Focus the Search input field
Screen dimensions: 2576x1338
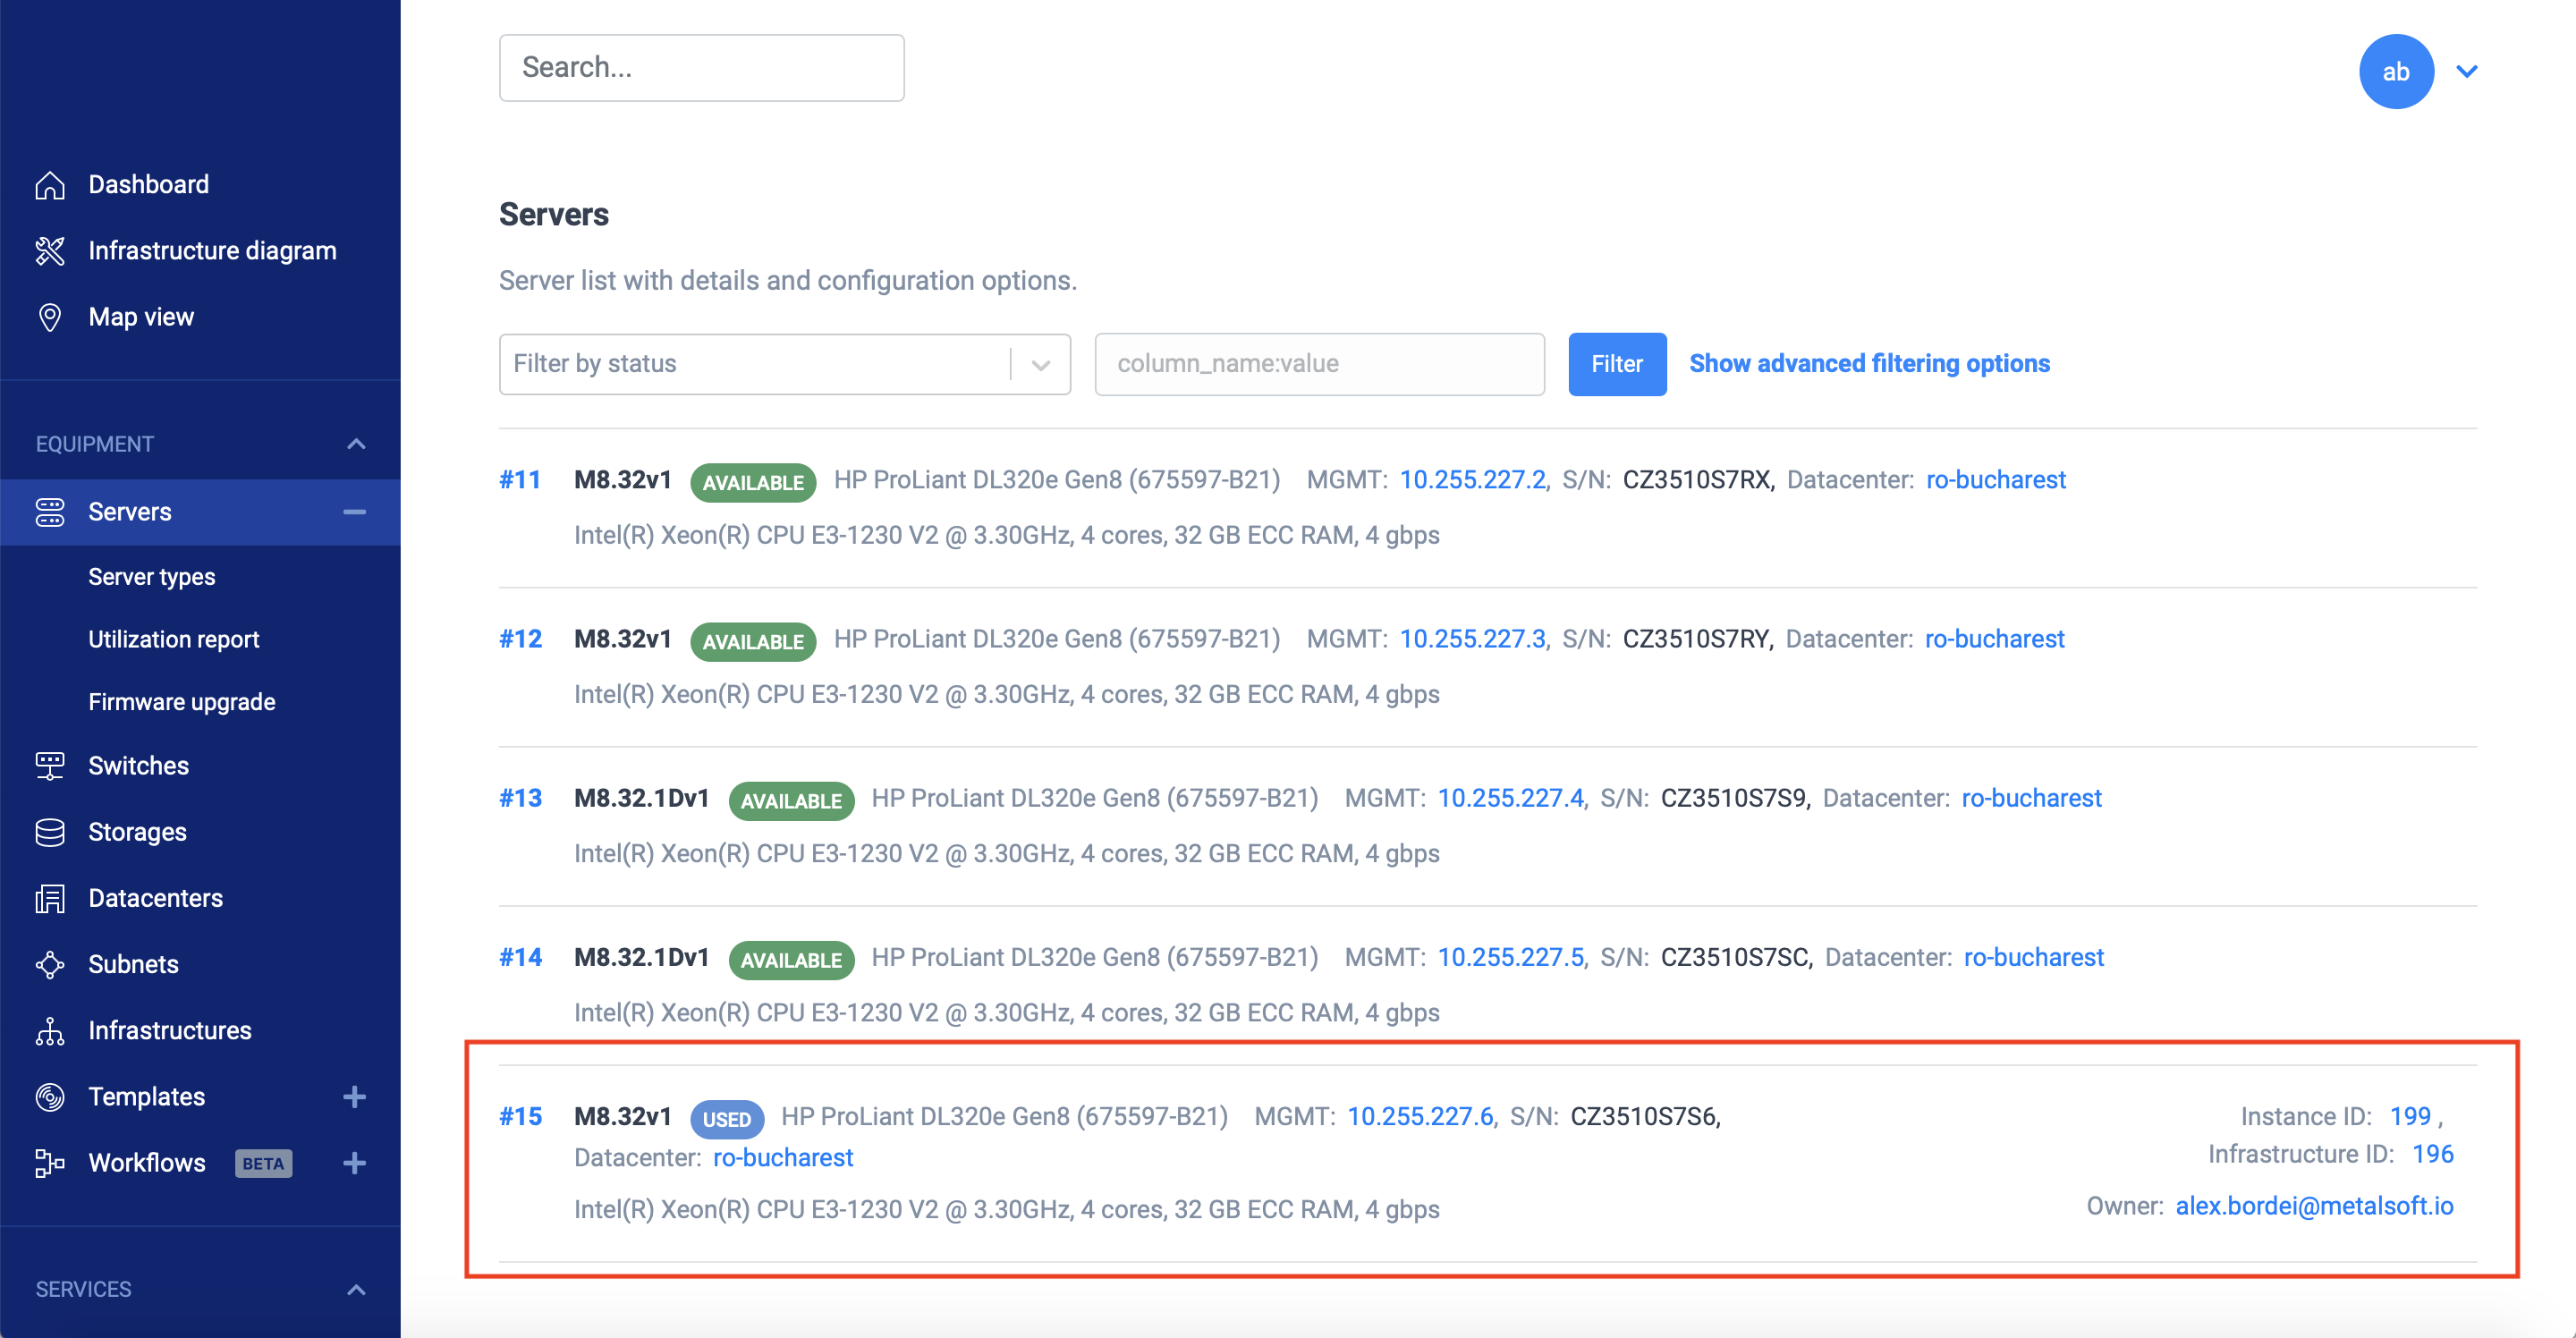[x=701, y=68]
